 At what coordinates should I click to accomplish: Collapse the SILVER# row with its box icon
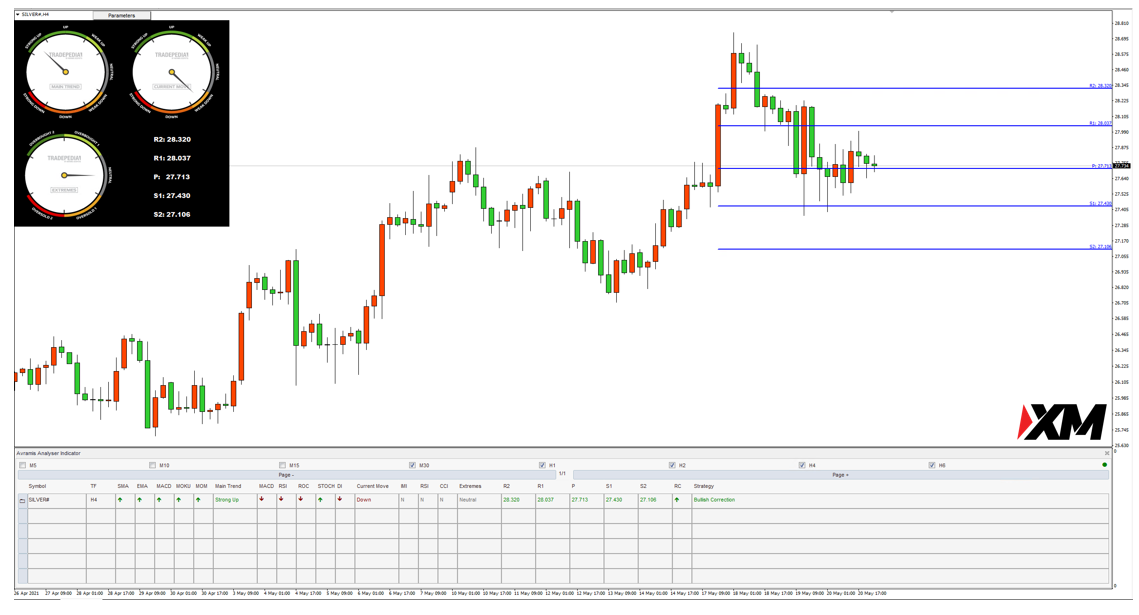[23, 500]
